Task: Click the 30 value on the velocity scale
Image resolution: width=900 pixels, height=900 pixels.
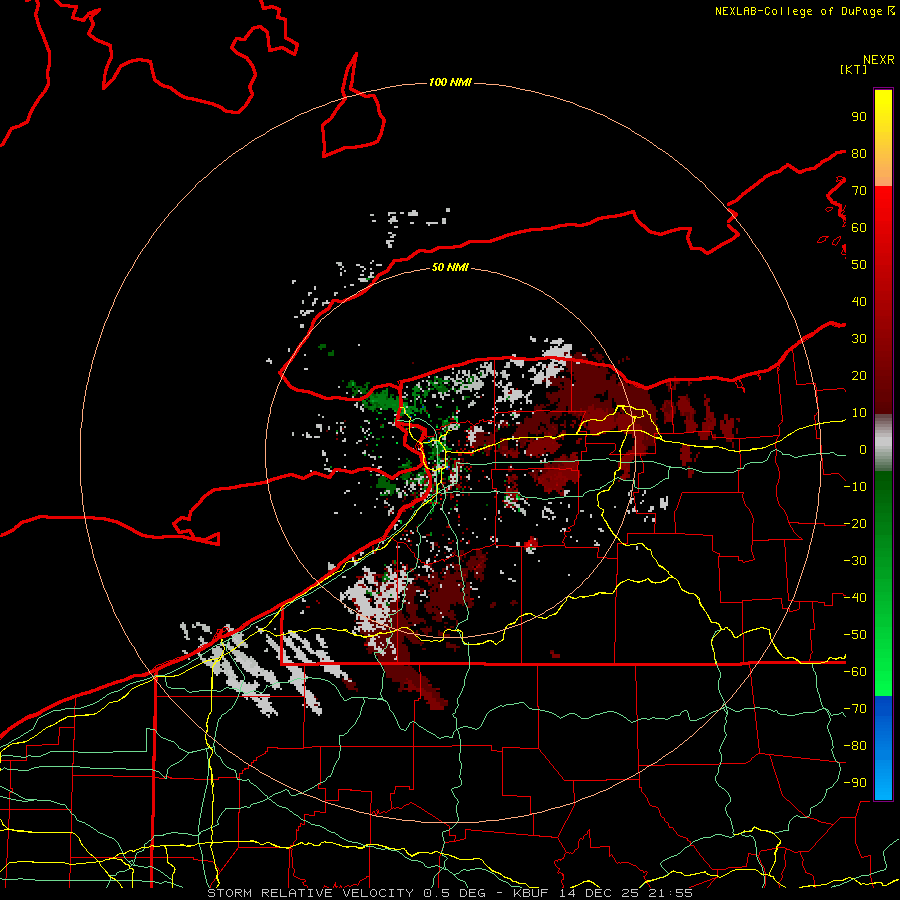Action: pyautogui.click(x=859, y=339)
